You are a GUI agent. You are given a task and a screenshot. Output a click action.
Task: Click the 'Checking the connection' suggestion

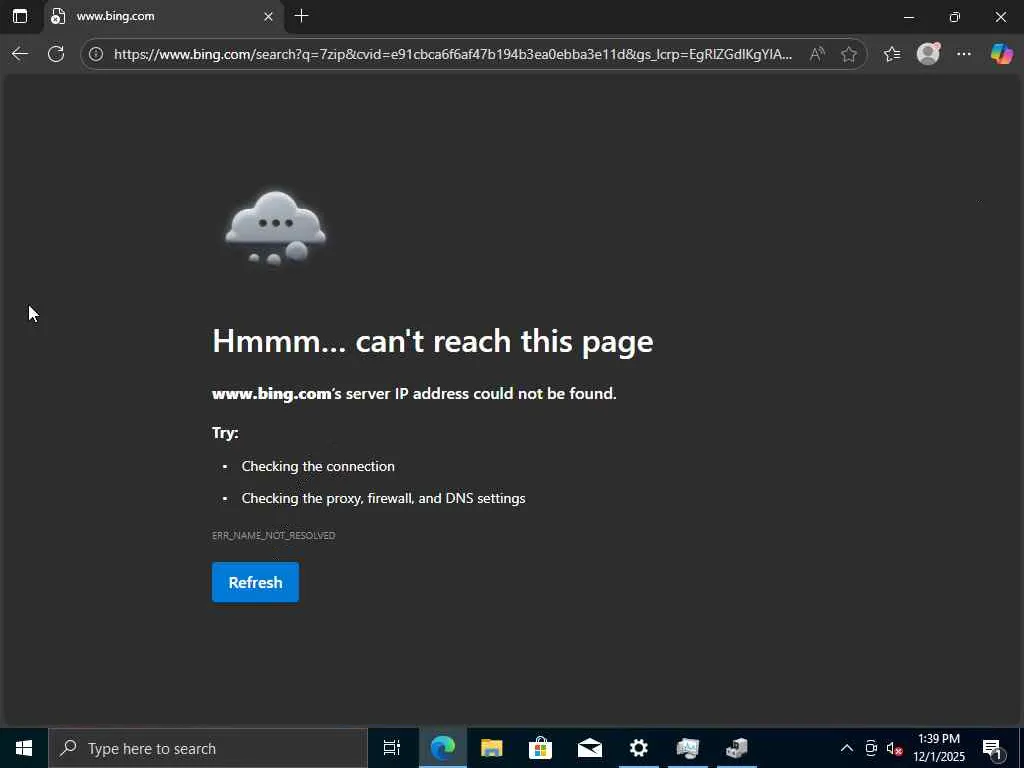[x=318, y=466]
